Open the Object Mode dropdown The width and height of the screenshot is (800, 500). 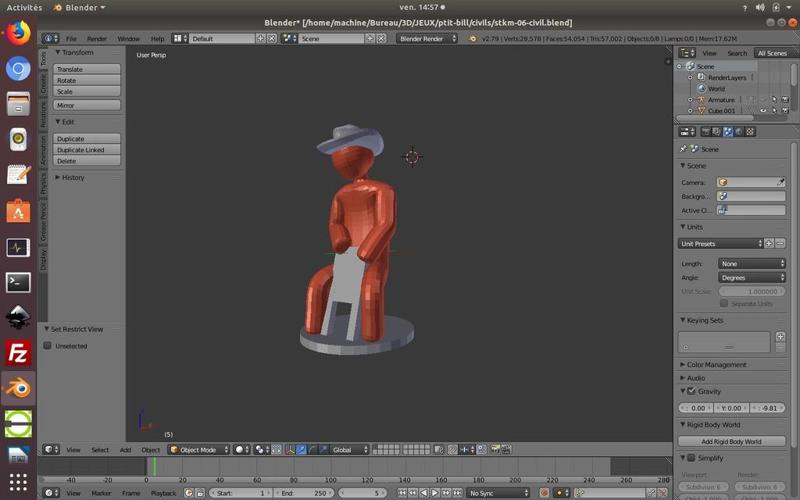(x=198, y=450)
